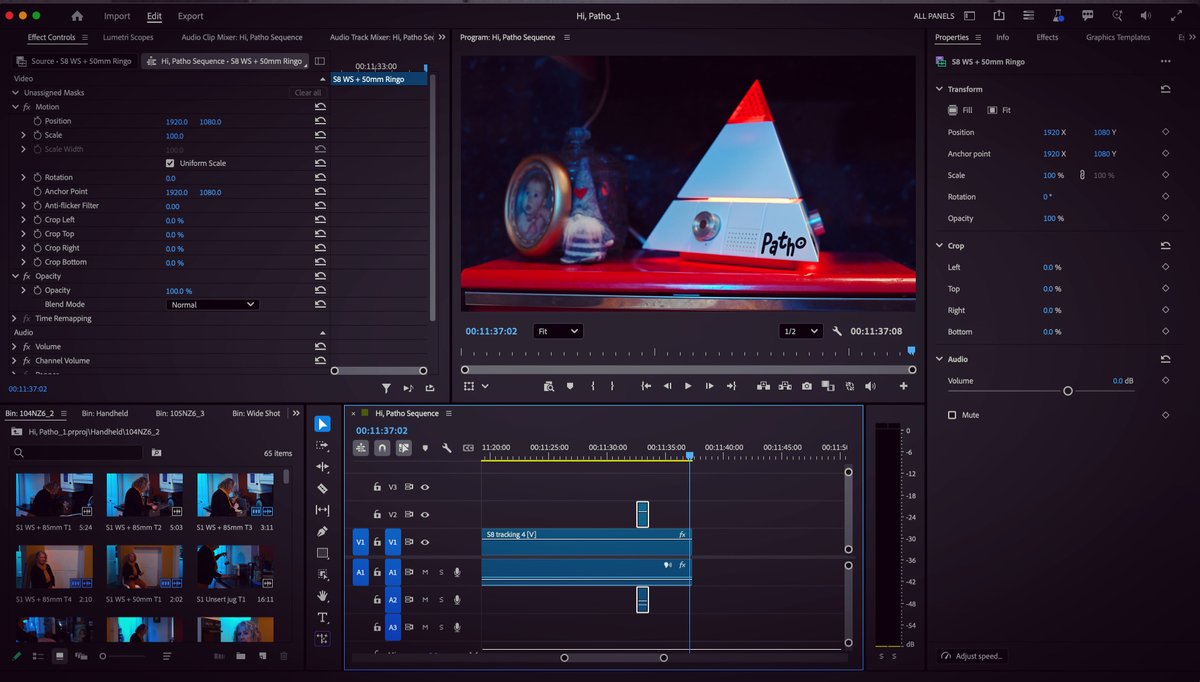The image size is (1200, 682).
Task: Switch to the Info tab
Action: tap(1002, 37)
